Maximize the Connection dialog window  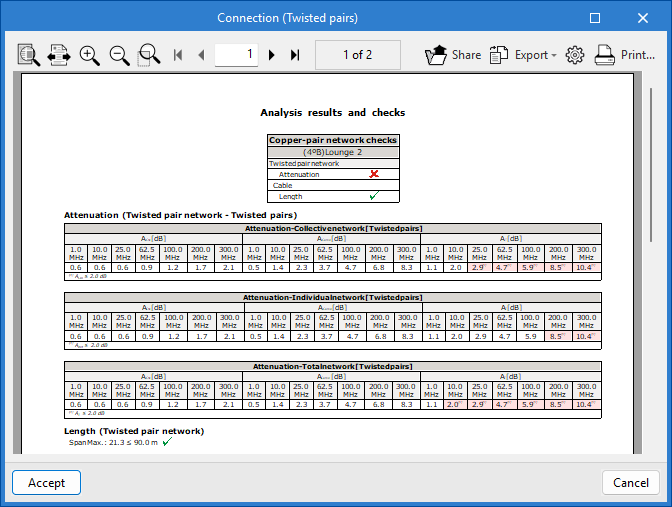click(595, 18)
